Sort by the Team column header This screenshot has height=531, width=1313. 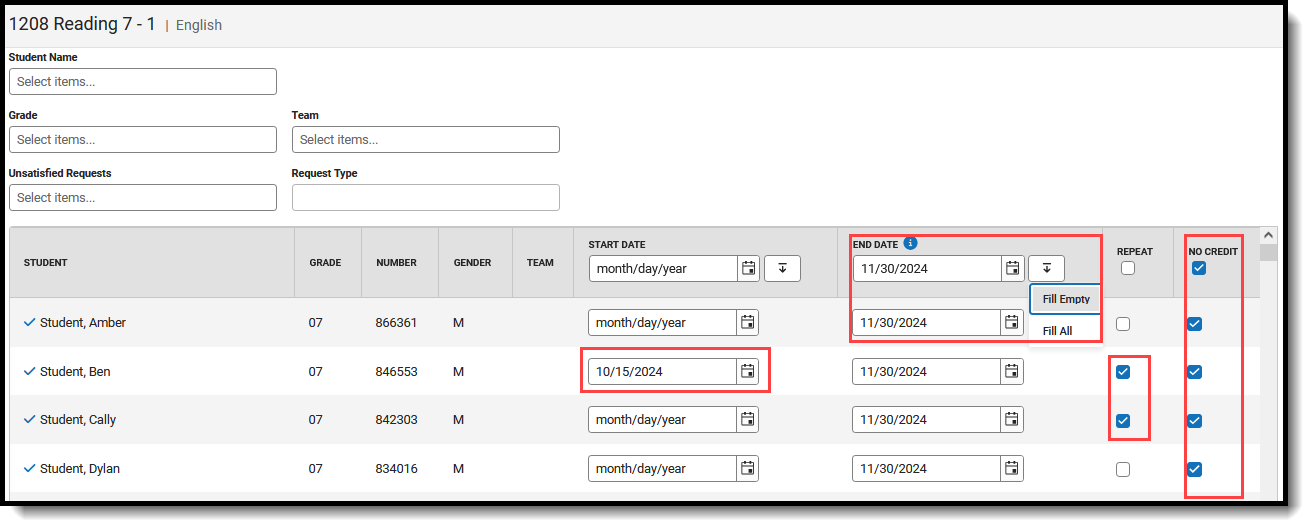pos(540,263)
